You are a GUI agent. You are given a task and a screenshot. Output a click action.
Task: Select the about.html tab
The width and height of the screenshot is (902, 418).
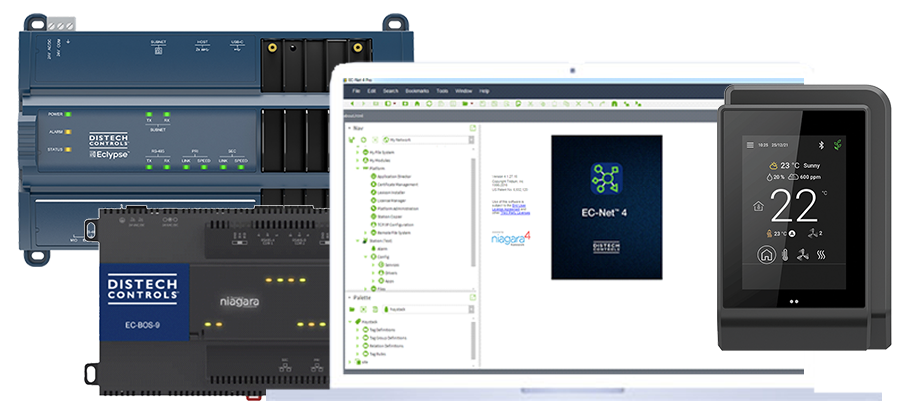[353, 116]
